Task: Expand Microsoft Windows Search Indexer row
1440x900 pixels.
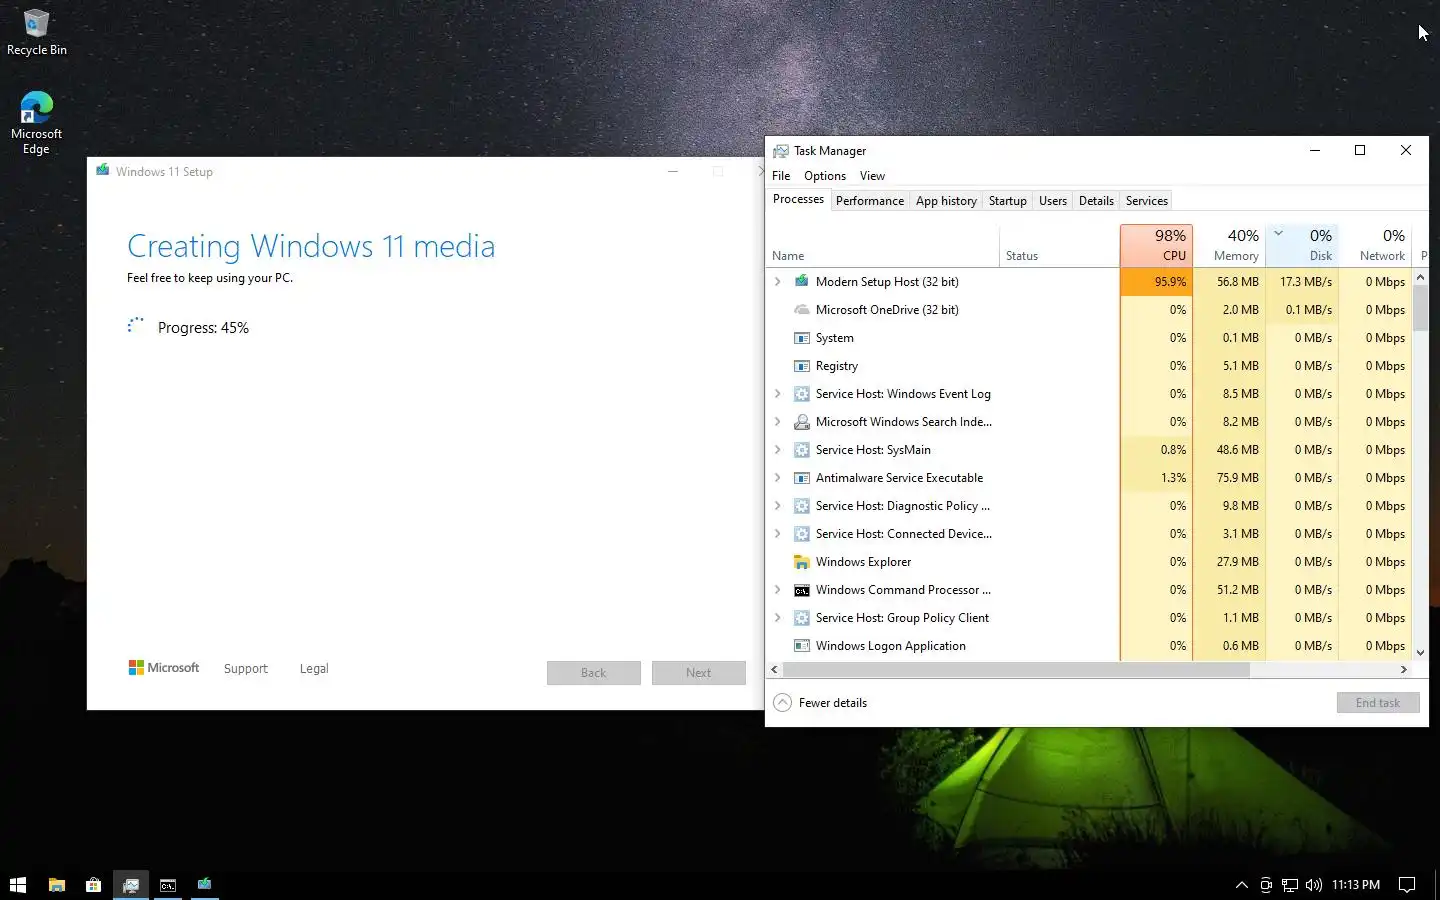Action: [x=778, y=422]
